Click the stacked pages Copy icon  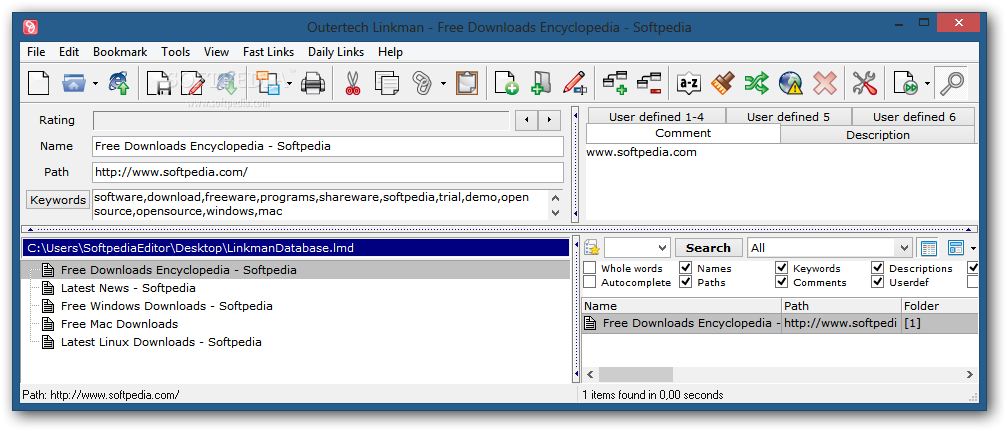(x=387, y=83)
